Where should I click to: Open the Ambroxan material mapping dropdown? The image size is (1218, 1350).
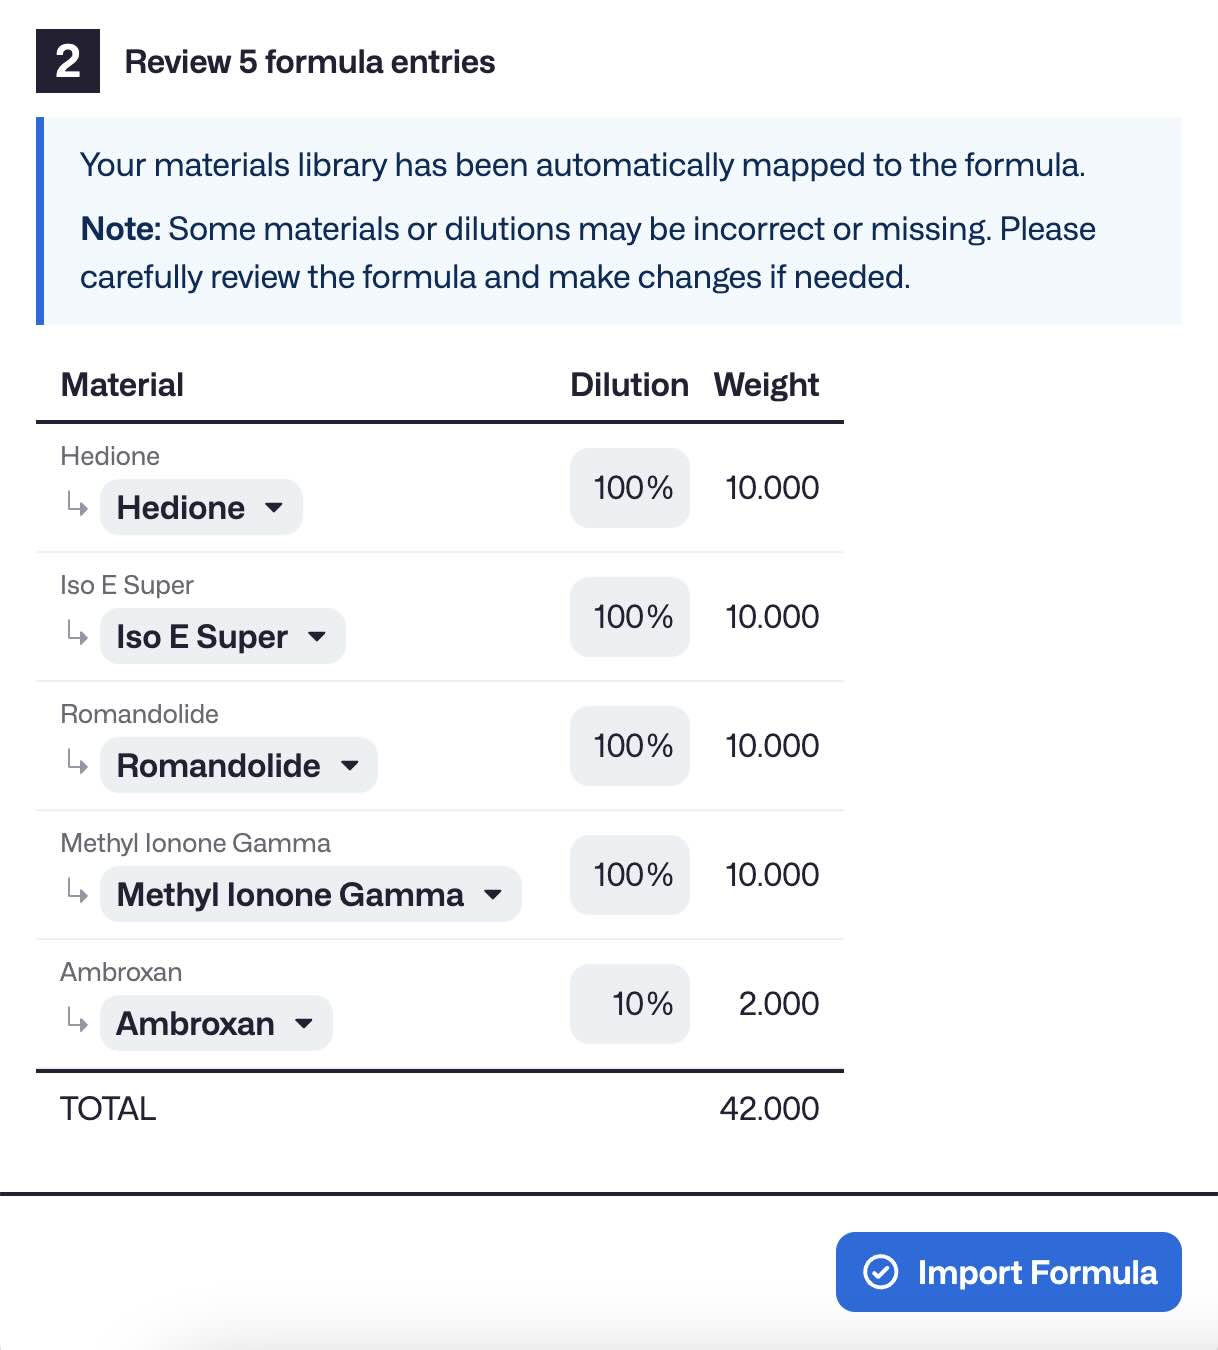click(x=215, y=1023)
